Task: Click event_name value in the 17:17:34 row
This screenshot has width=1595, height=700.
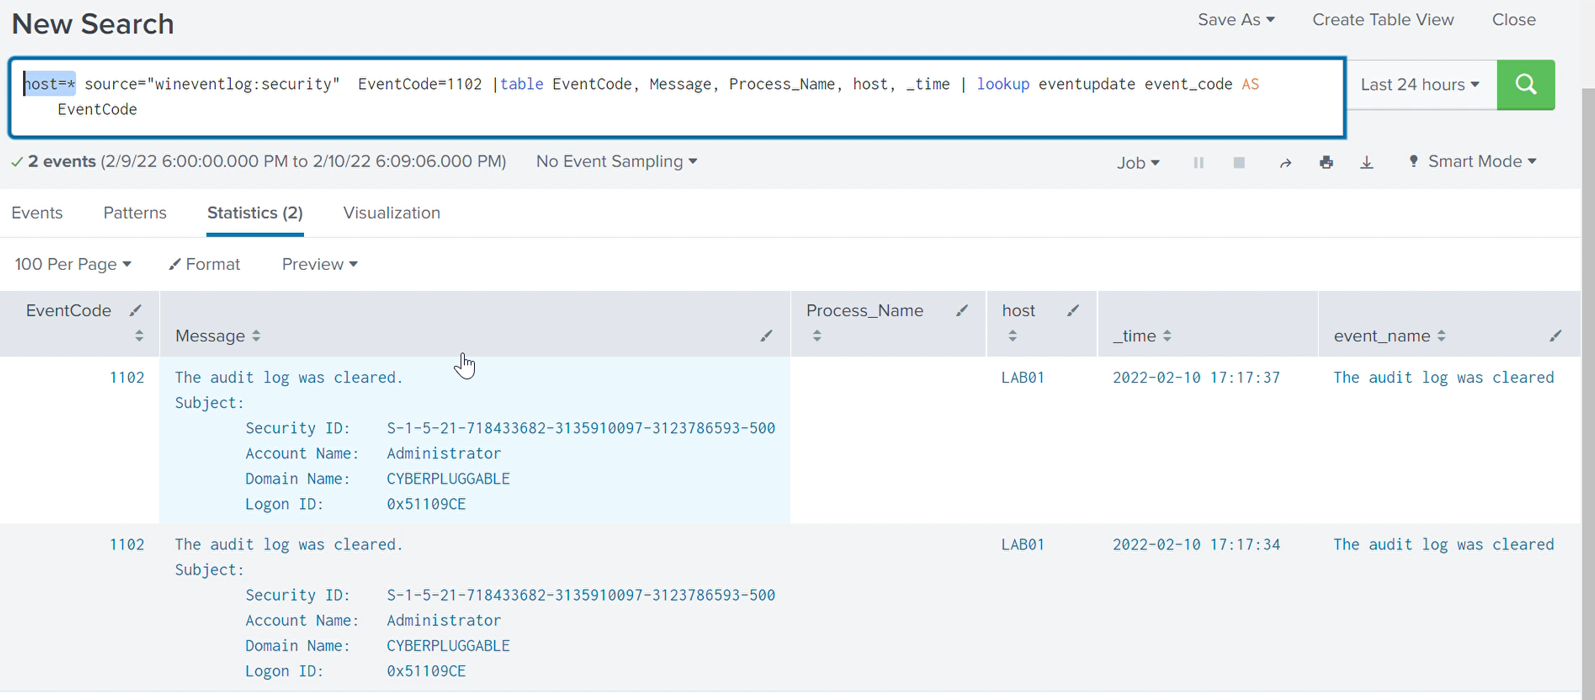Action: pos(1444,545)
